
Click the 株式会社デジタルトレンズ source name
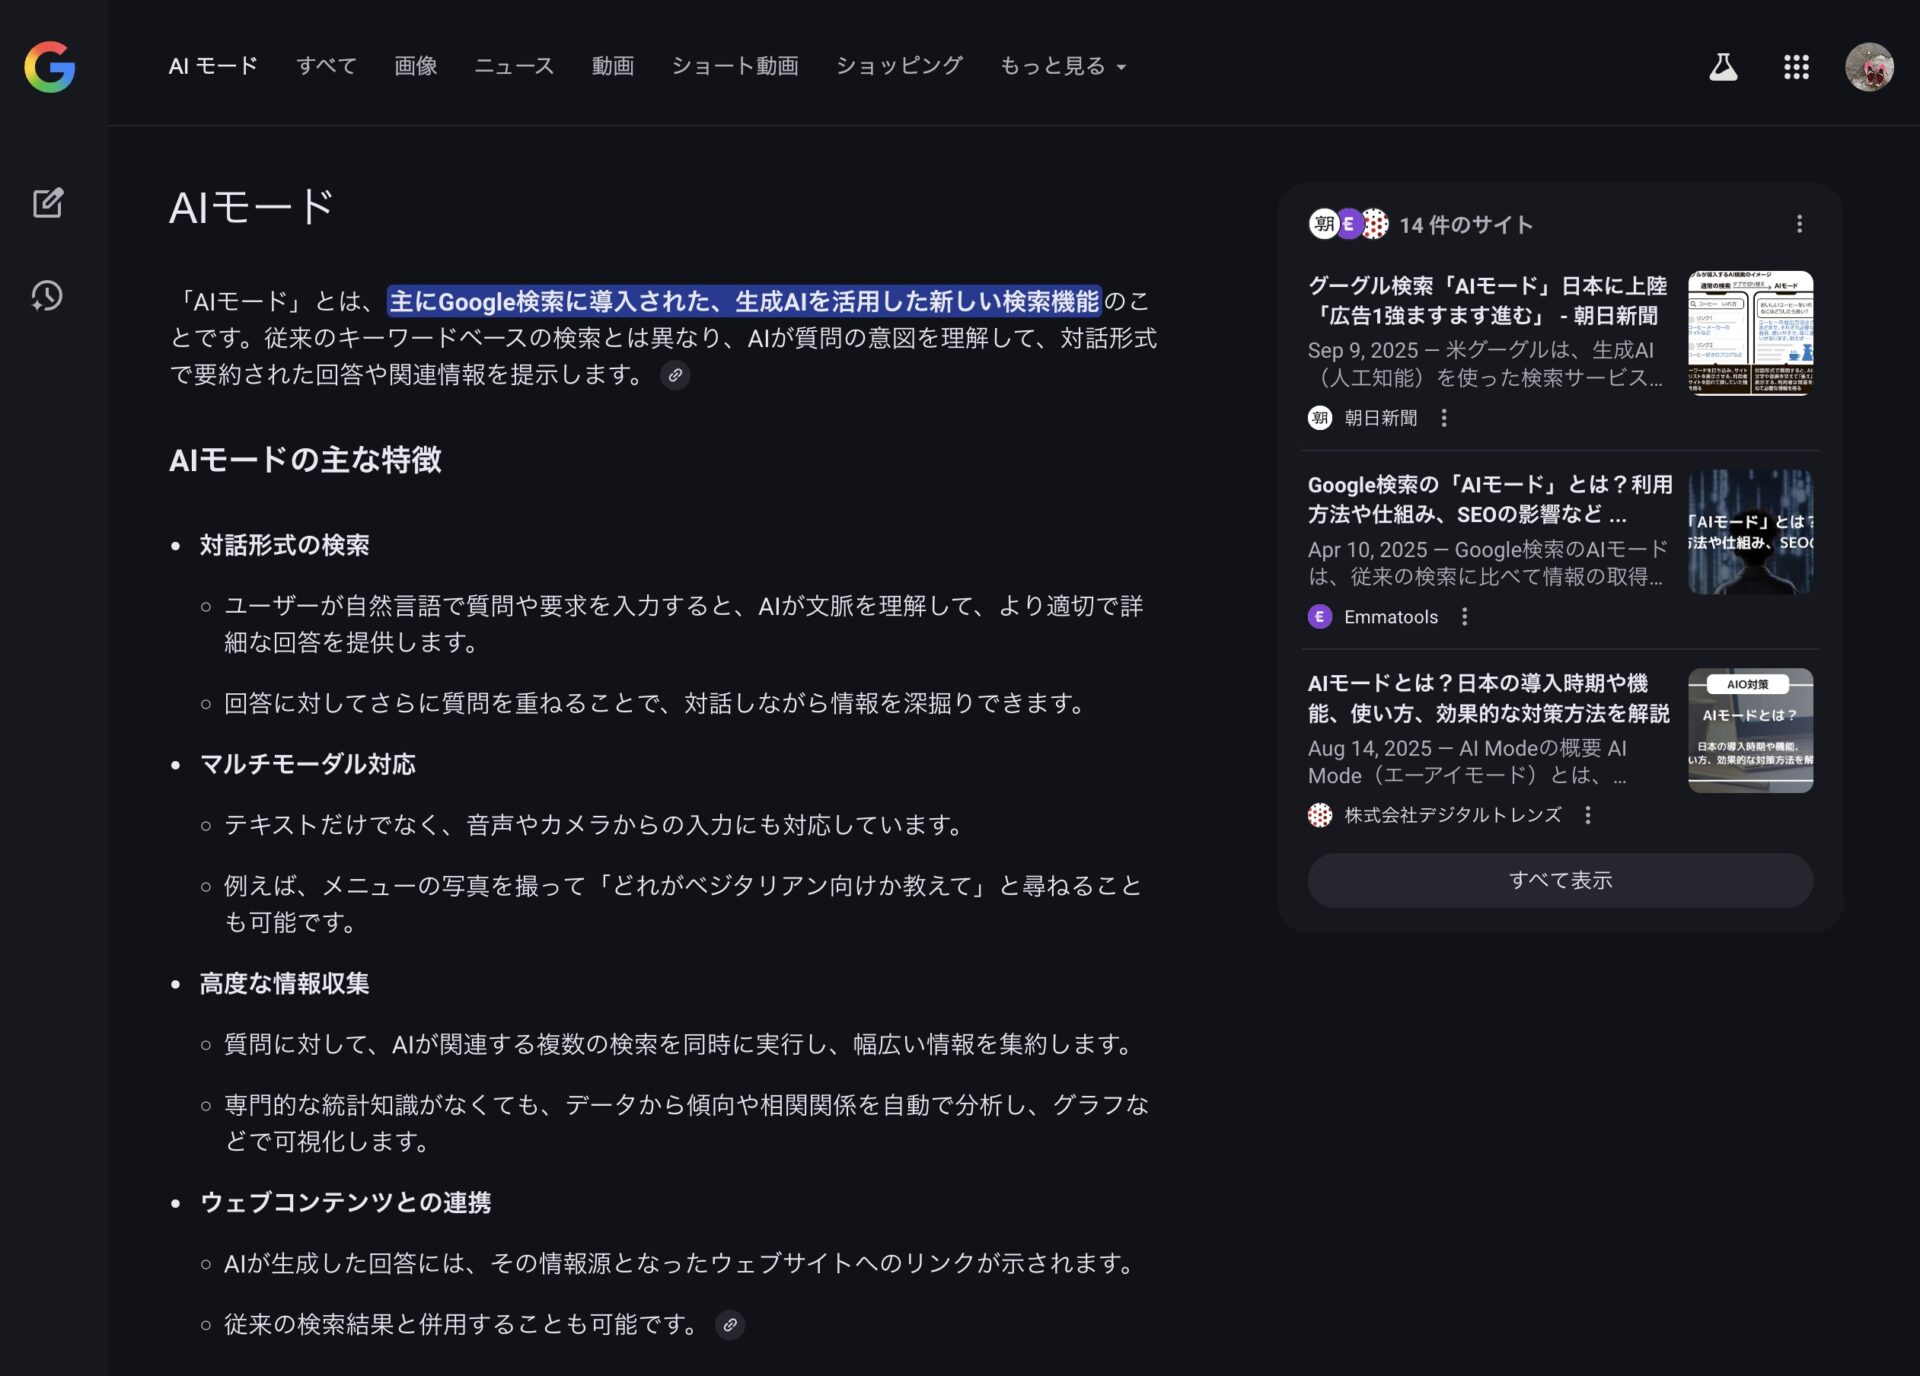(x=1453, y=815)
